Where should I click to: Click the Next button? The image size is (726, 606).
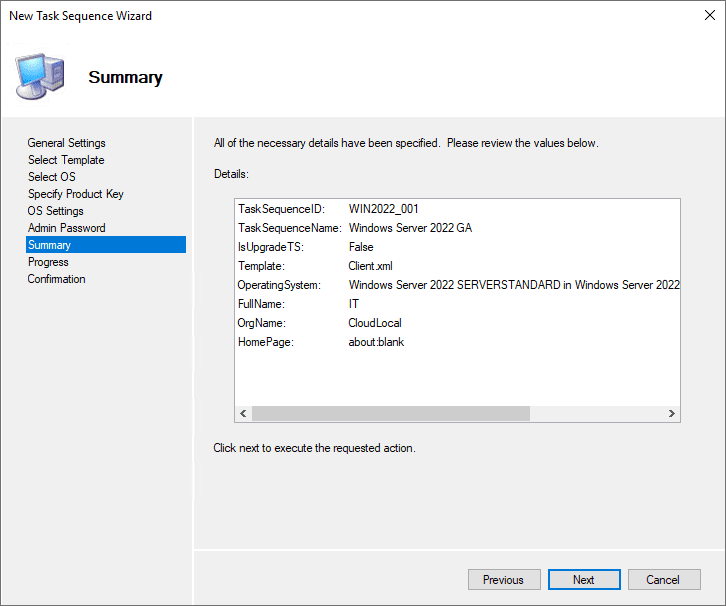click(584, 580)
